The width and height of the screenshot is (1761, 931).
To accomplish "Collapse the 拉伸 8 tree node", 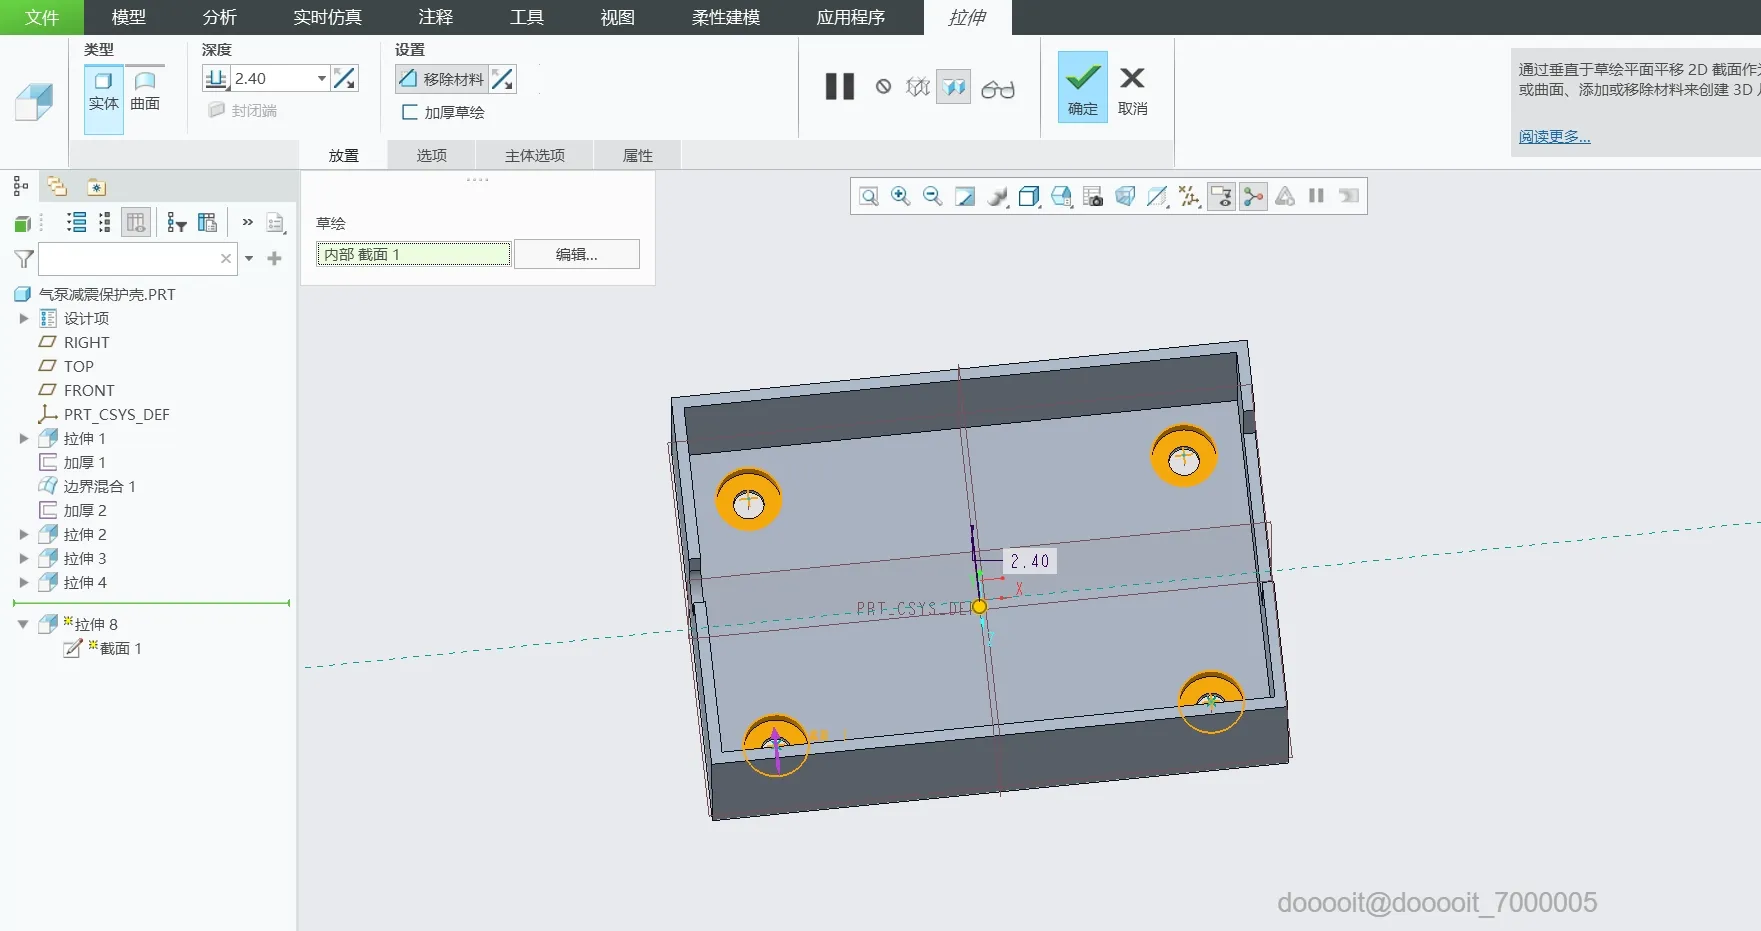I will (23, 624).
